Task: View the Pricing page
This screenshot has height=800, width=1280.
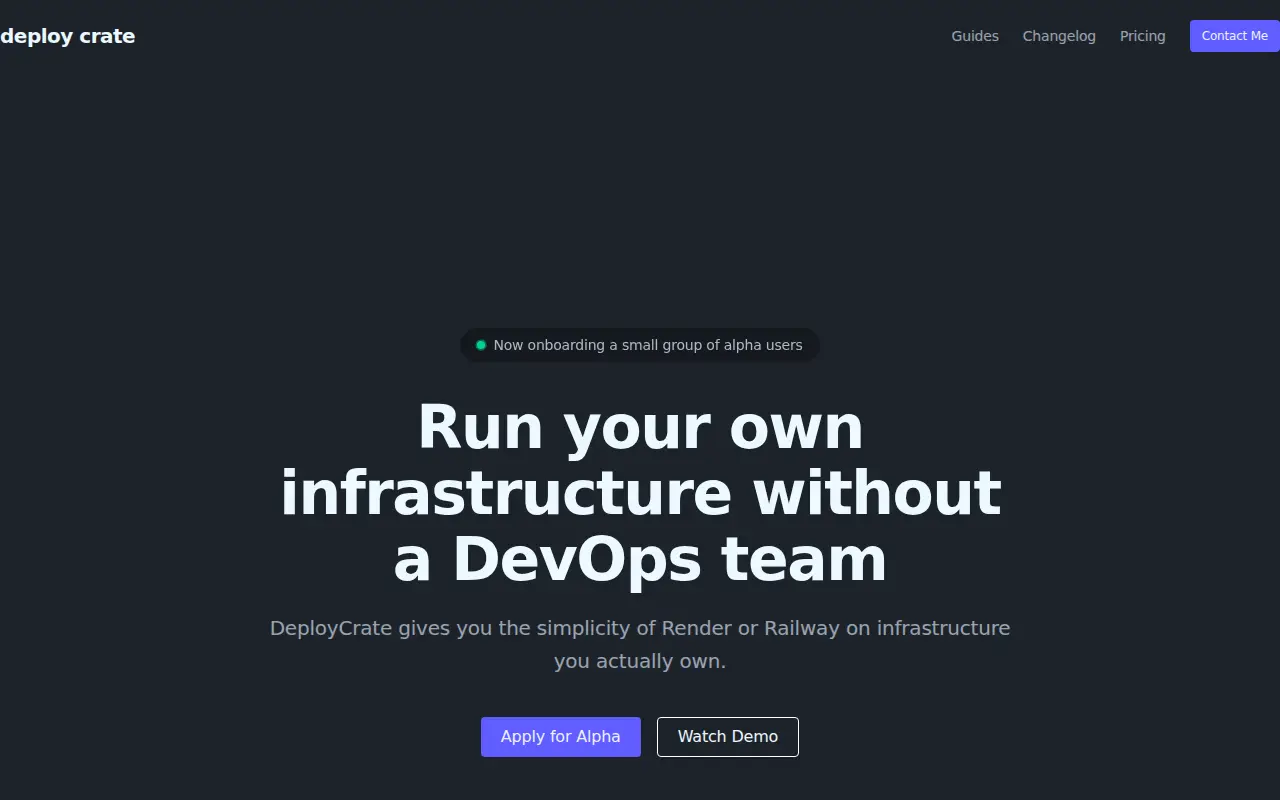Action: 1142,36
